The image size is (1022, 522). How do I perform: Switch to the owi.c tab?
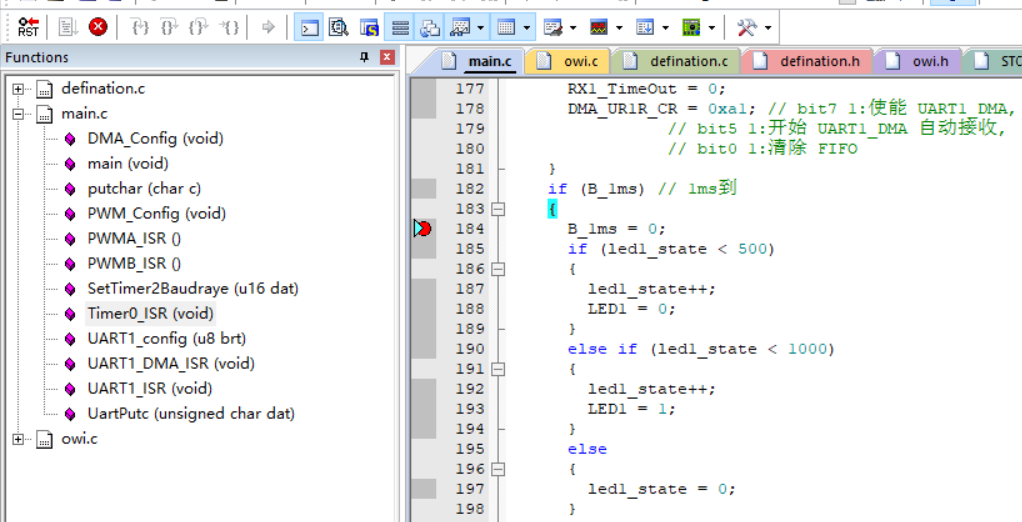click(x=569, y=61)
